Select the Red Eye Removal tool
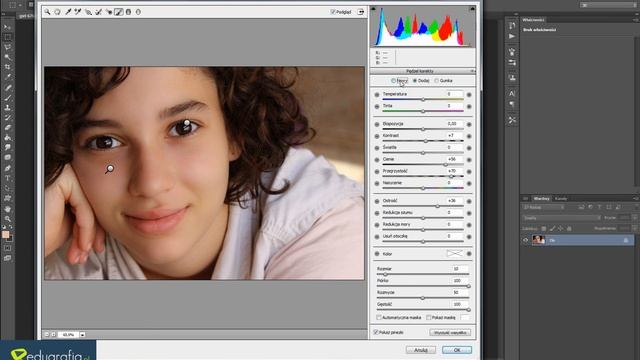This screenshot has width=640, height=360. pyautogui.click(x=109, y=12)
